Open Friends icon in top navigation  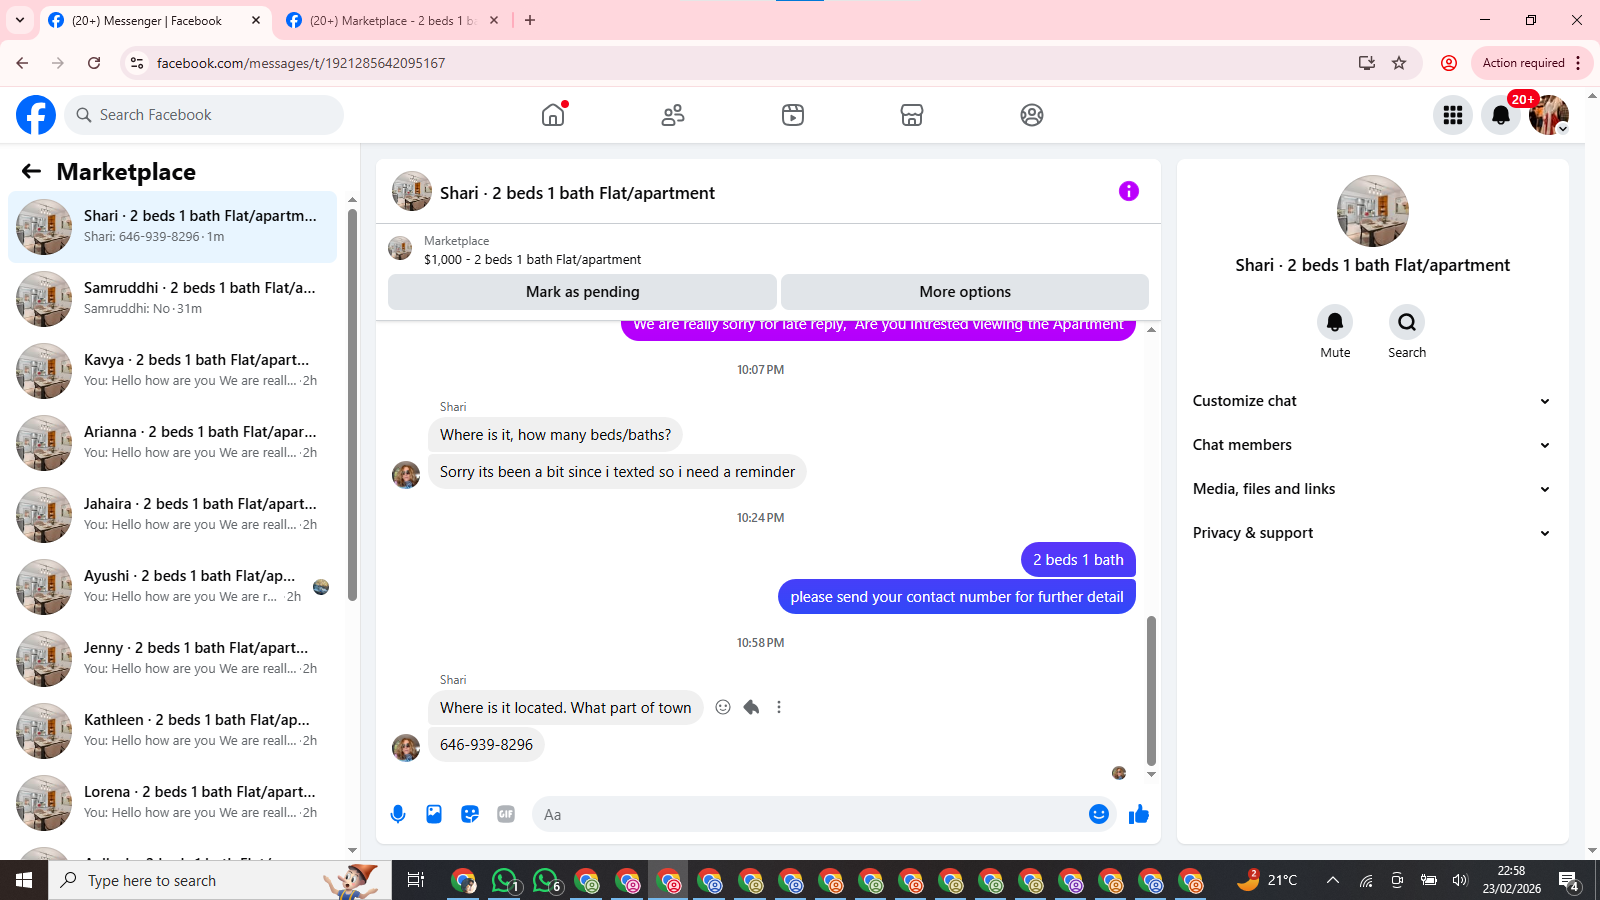pos(673,115)
